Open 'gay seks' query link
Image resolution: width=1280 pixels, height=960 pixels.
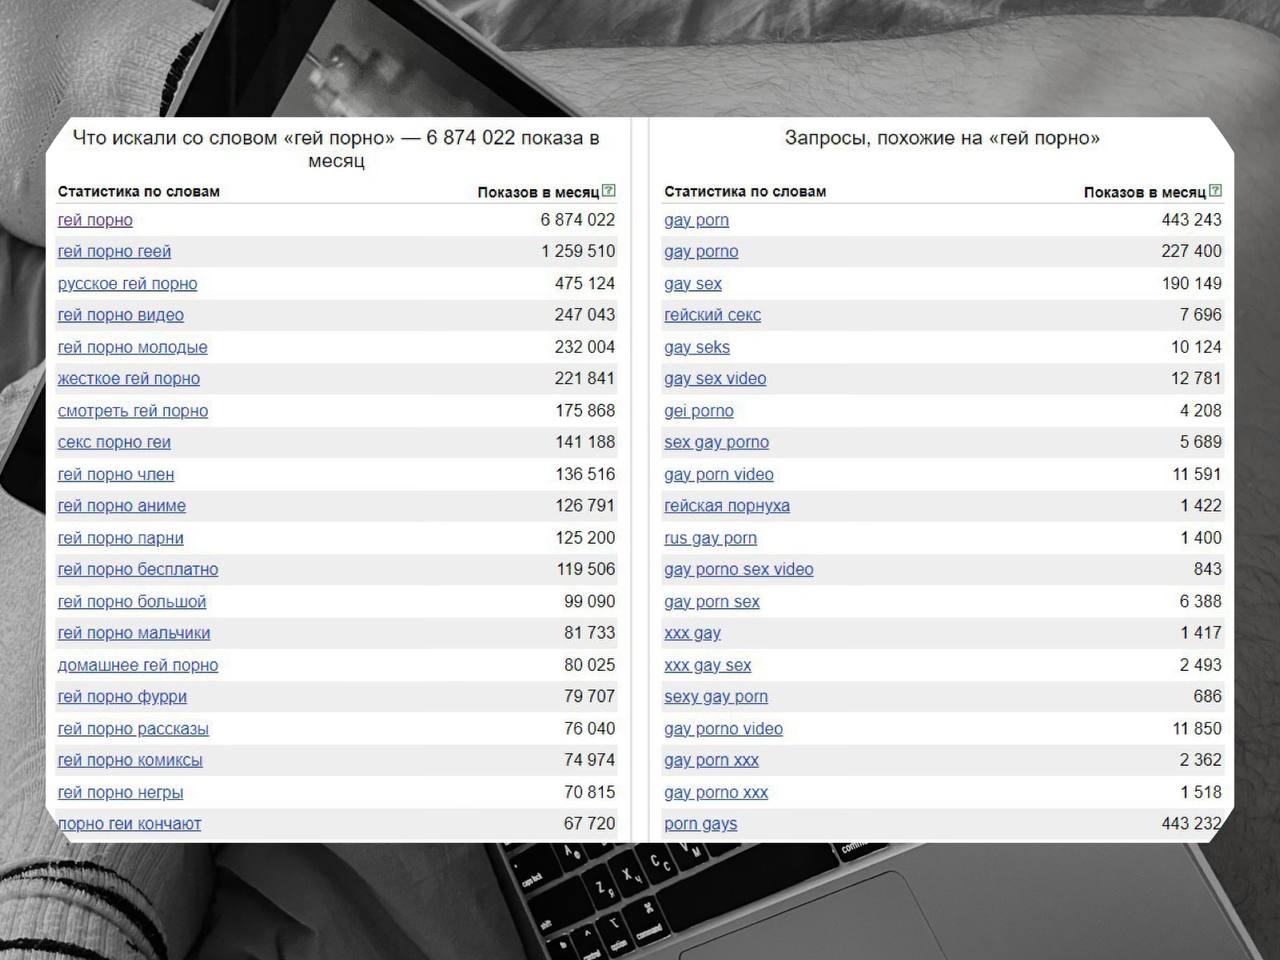click(696, 347)
